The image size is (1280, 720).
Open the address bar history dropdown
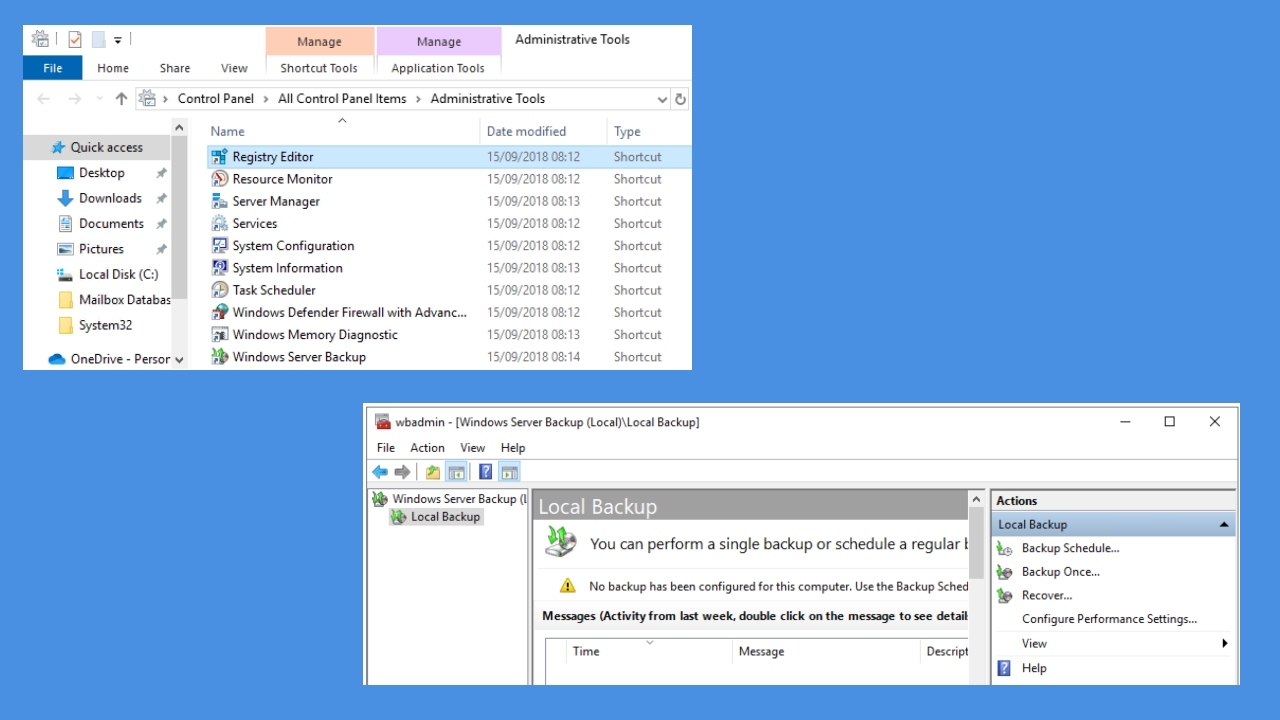662,99
